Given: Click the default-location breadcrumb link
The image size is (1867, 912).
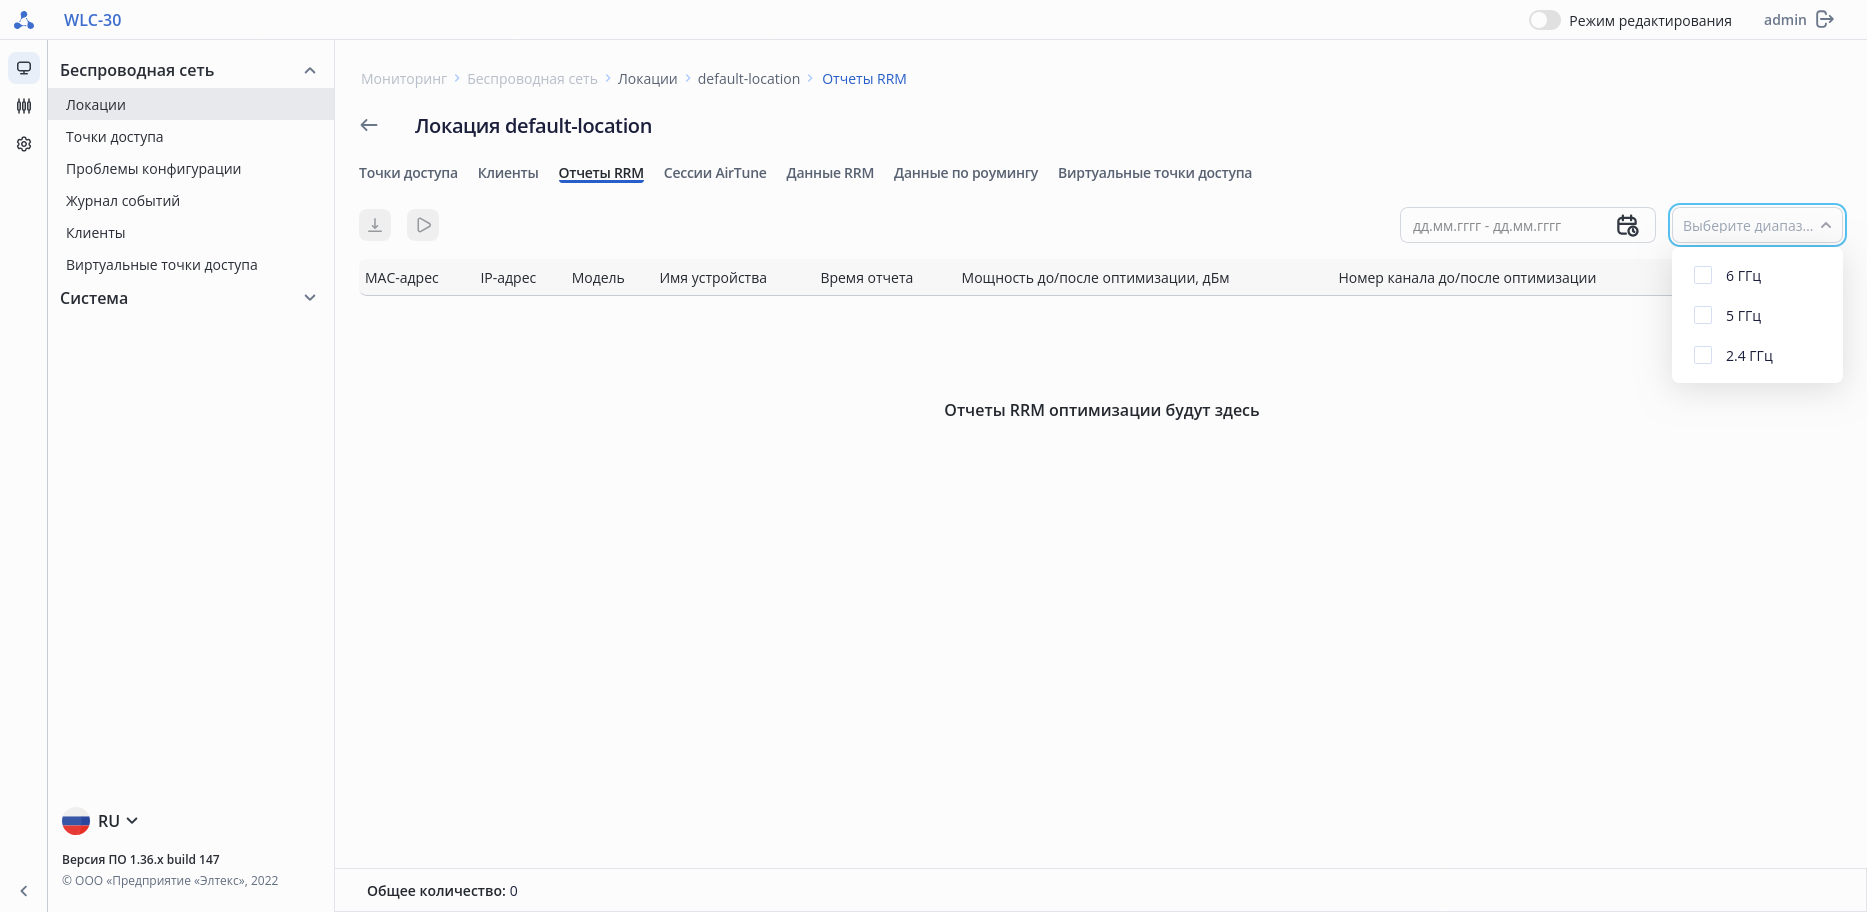Looking at the screenshot, I should (x=749, y=79).
